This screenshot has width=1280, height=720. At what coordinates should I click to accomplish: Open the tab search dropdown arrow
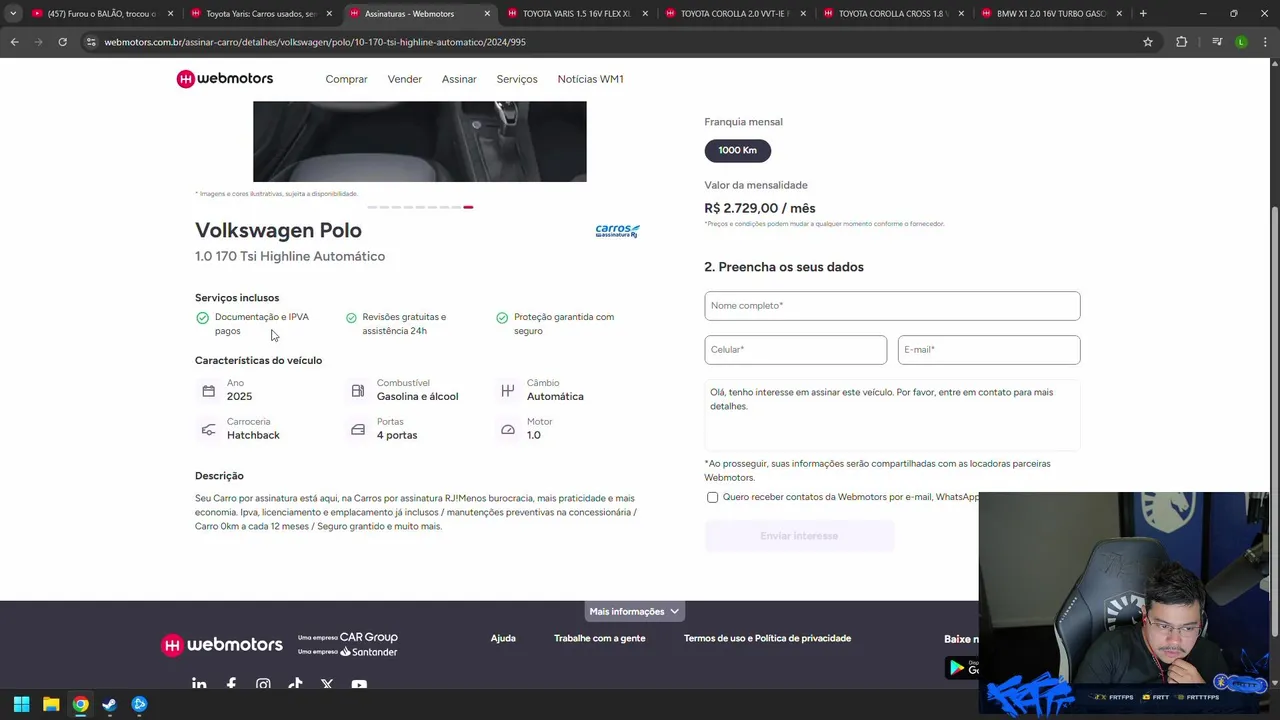pyautogui.click(x=12, y=14)
